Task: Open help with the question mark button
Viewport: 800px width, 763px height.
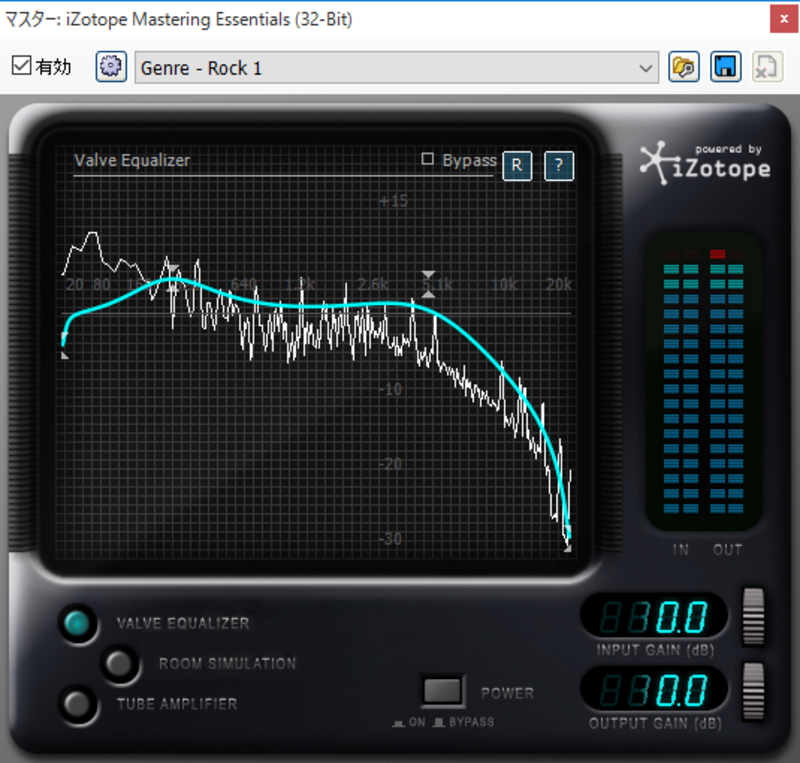Action: pos(559,165)
